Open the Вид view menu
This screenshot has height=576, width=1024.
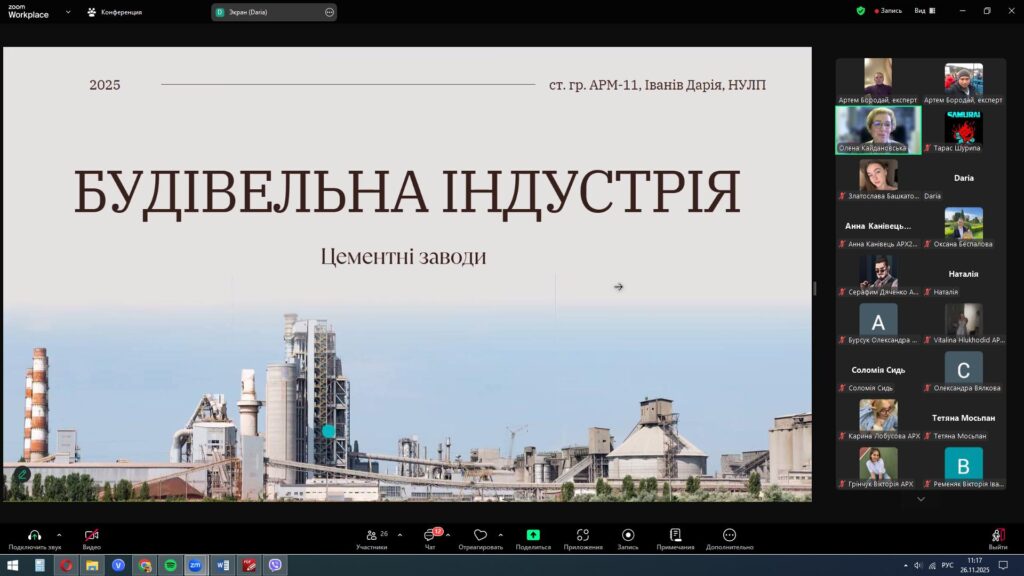[x=923, y=11]
